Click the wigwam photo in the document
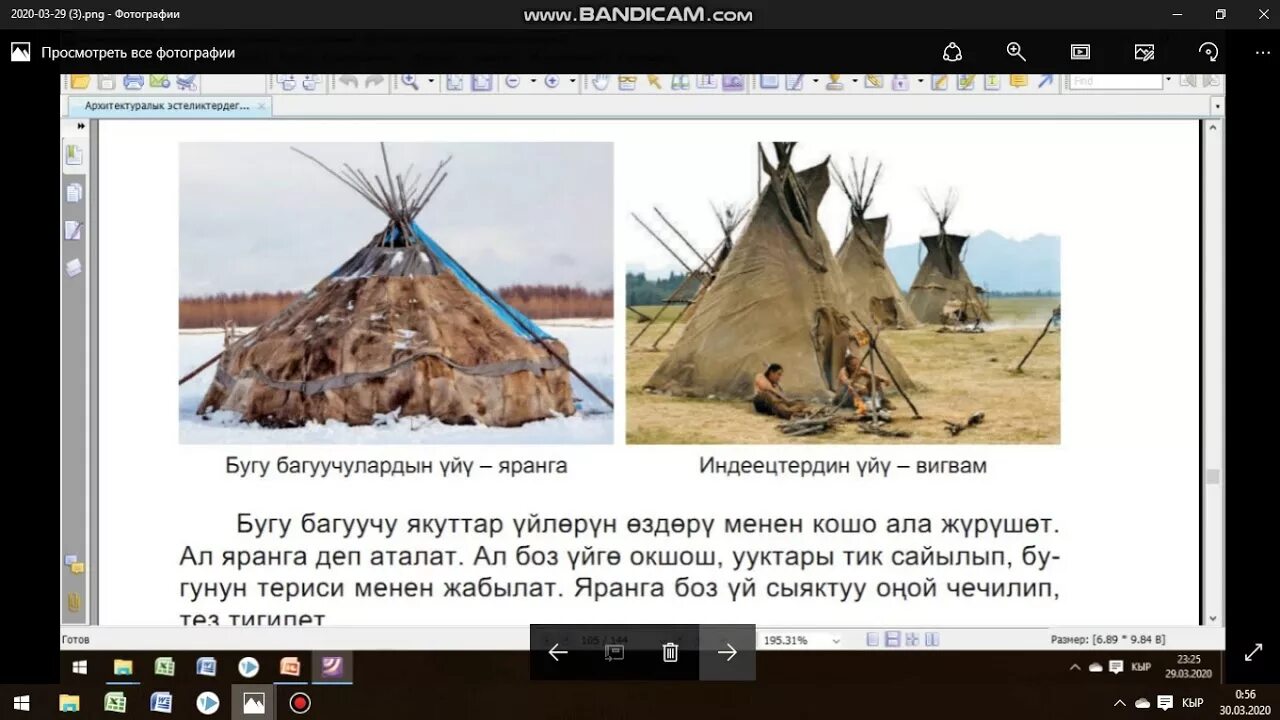 [843, 292]
